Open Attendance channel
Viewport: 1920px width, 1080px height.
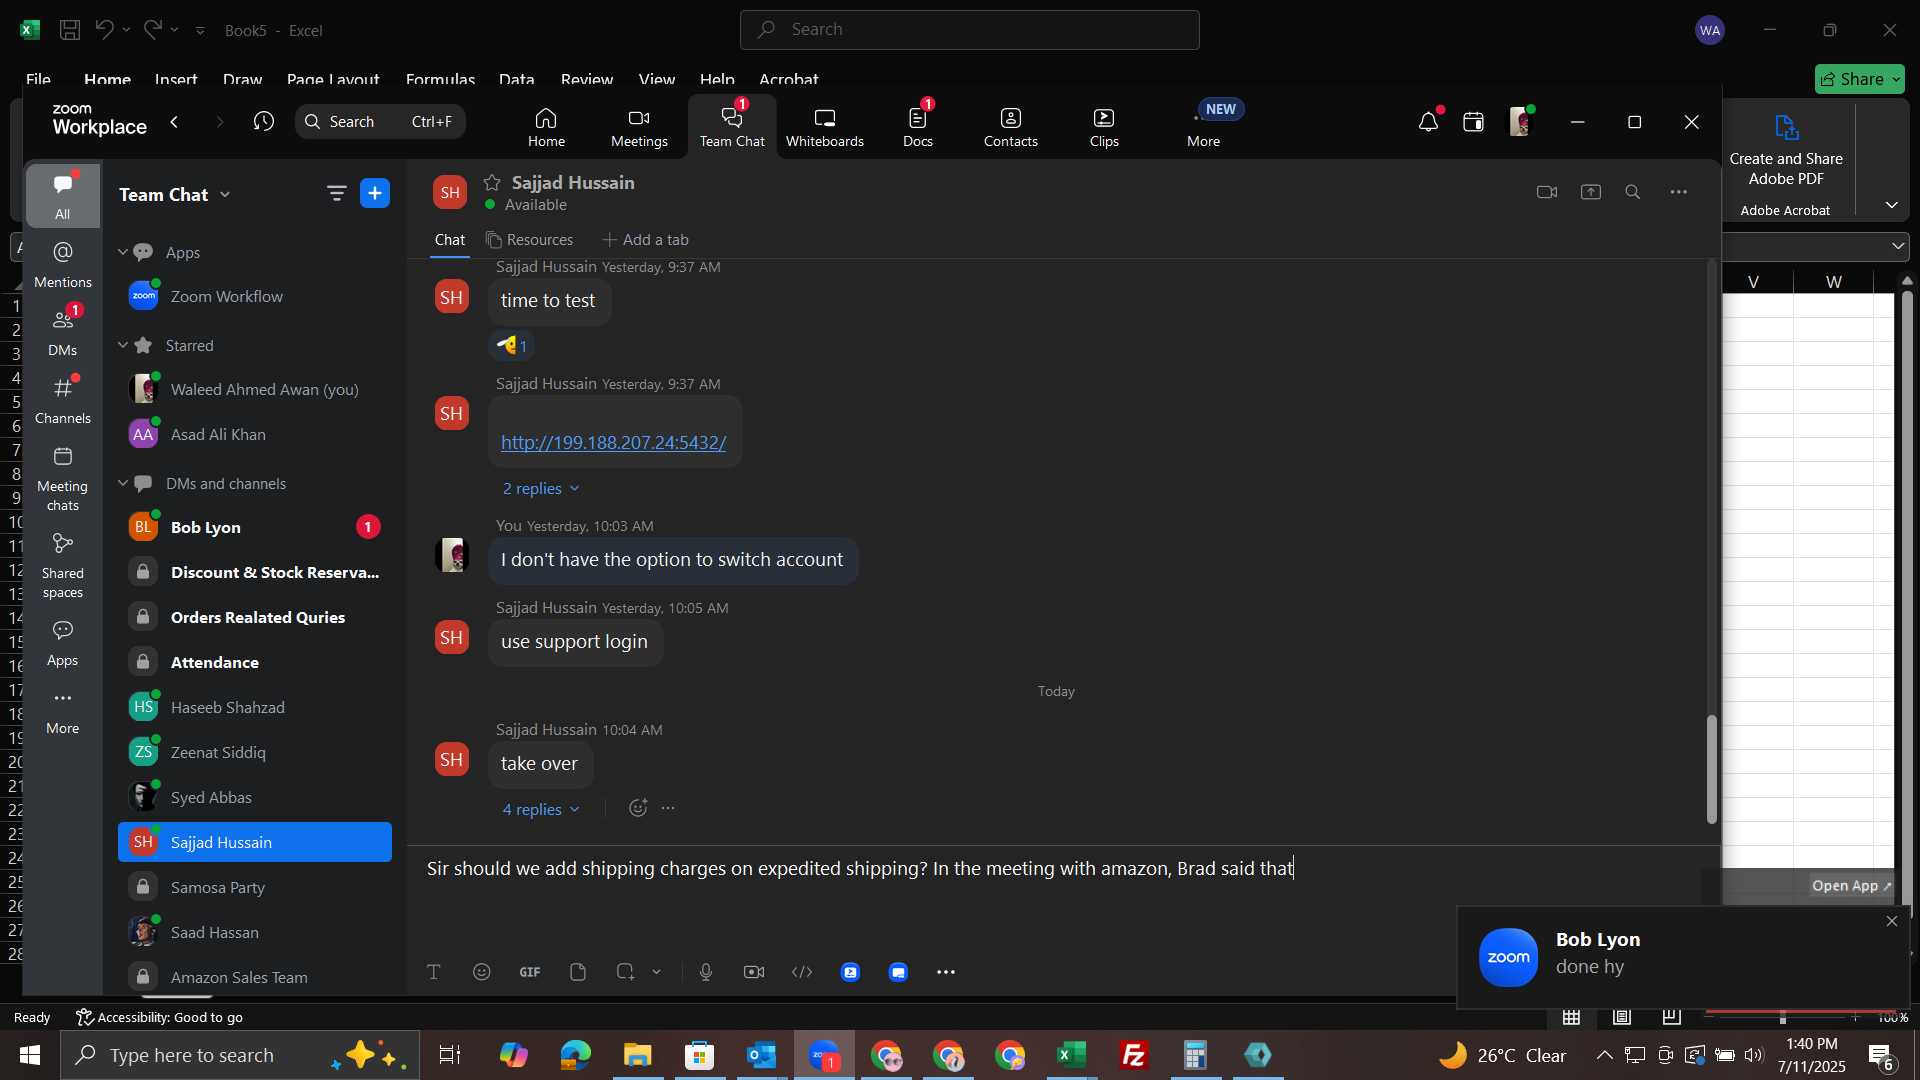point(255,663)
